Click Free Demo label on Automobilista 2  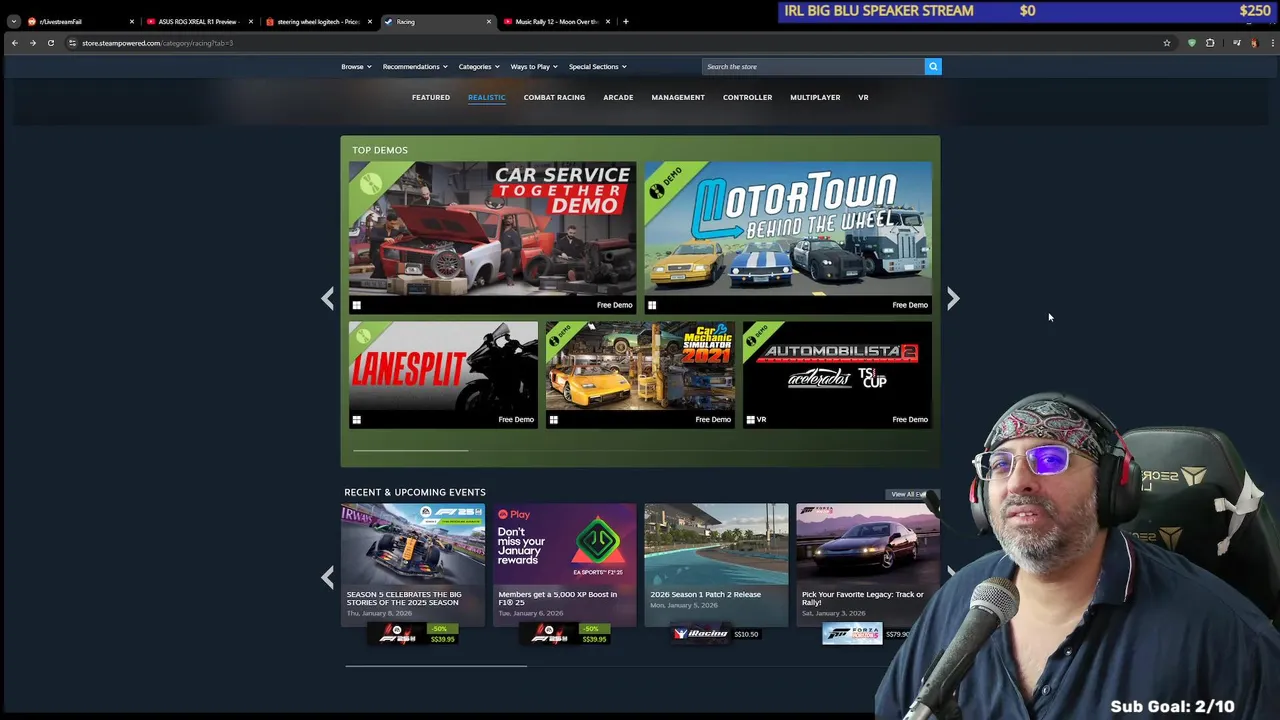pos(910,420)
